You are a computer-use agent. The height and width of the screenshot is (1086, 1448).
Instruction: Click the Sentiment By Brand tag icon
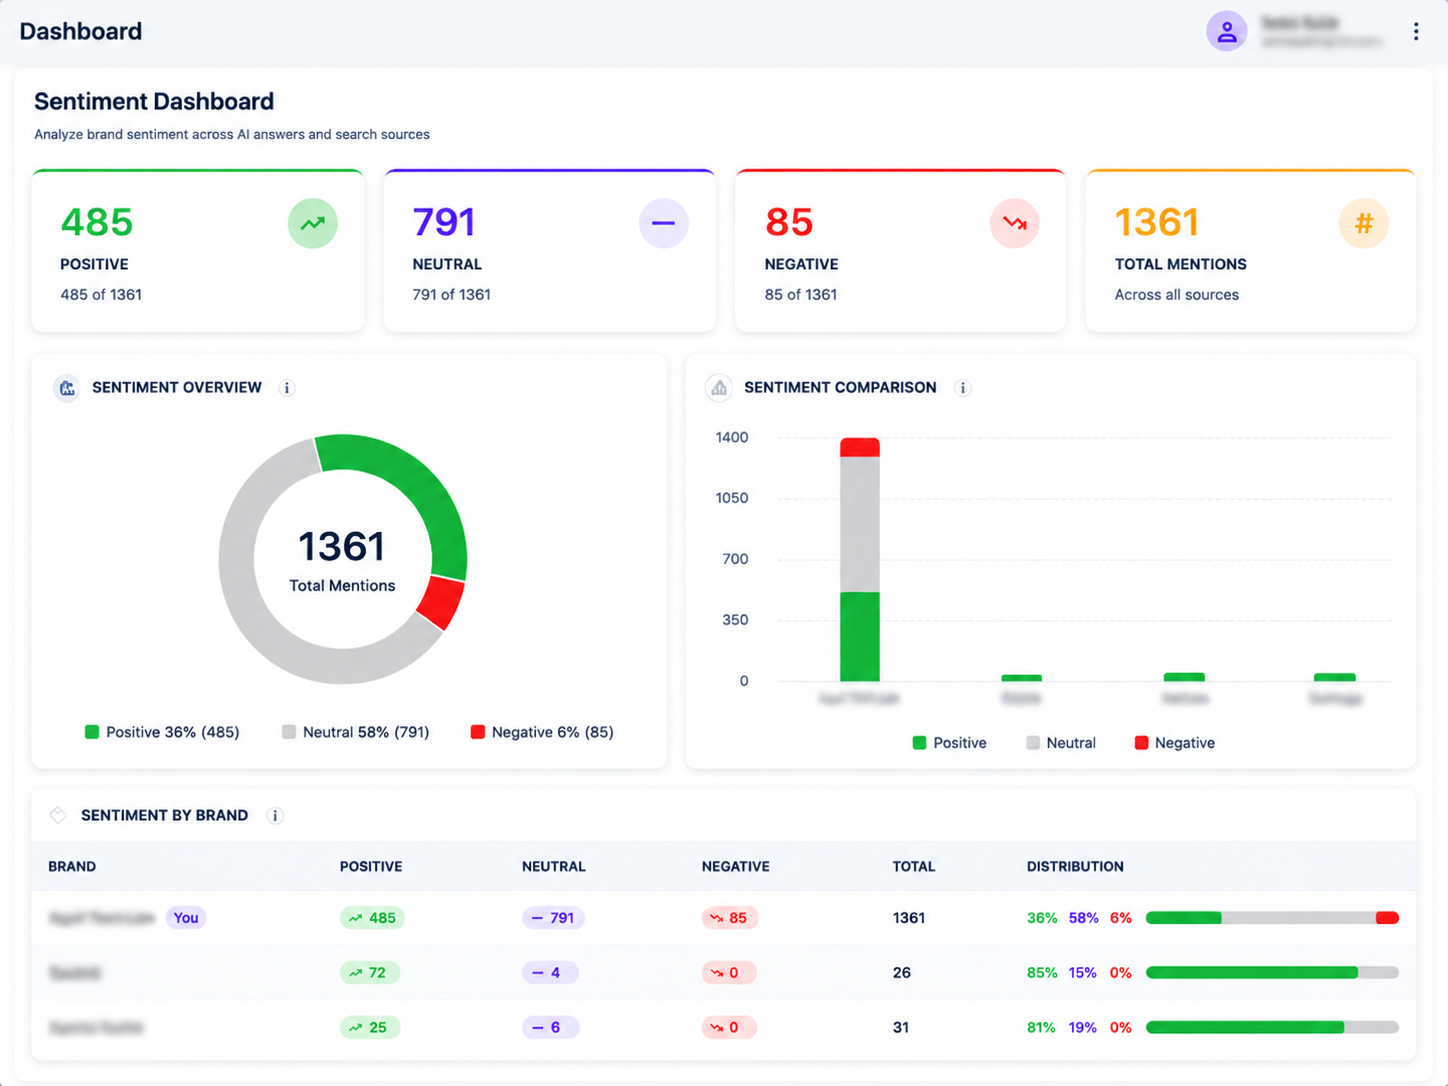(58, 815)
